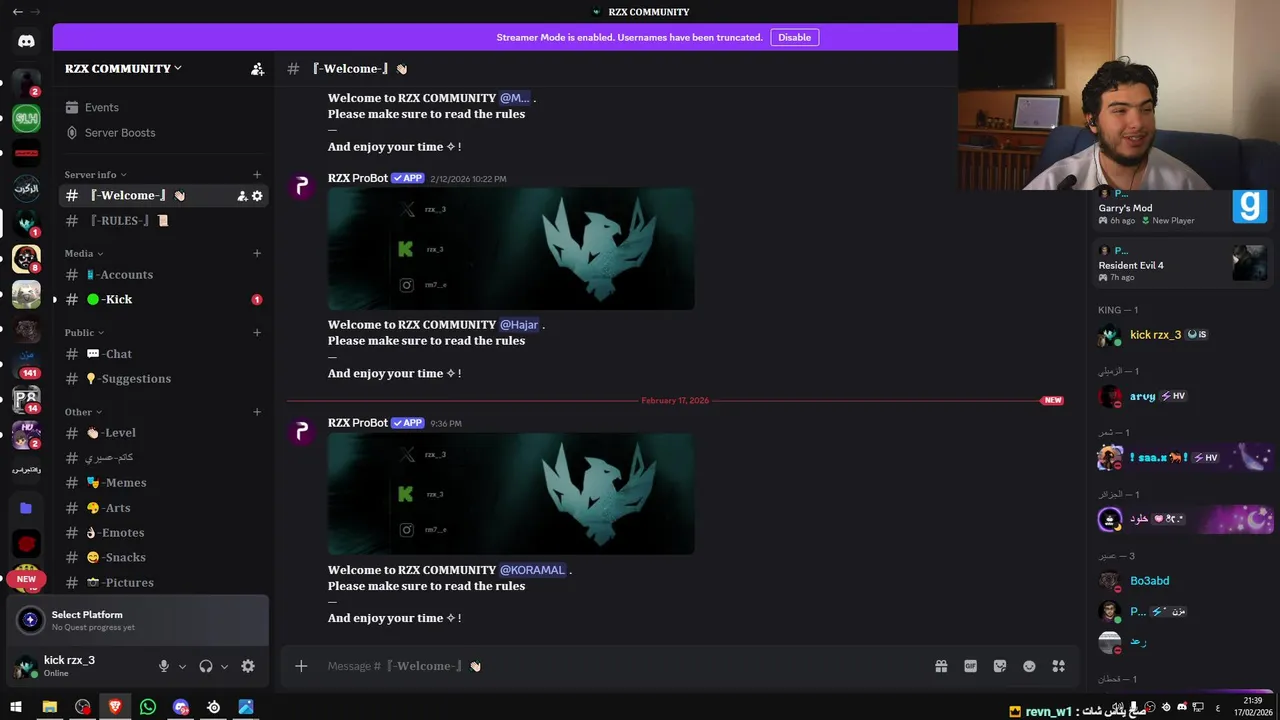Screen dimensions: 1280x720
Task: Open microphone input options chevron
Action: [x=182, y=667]
